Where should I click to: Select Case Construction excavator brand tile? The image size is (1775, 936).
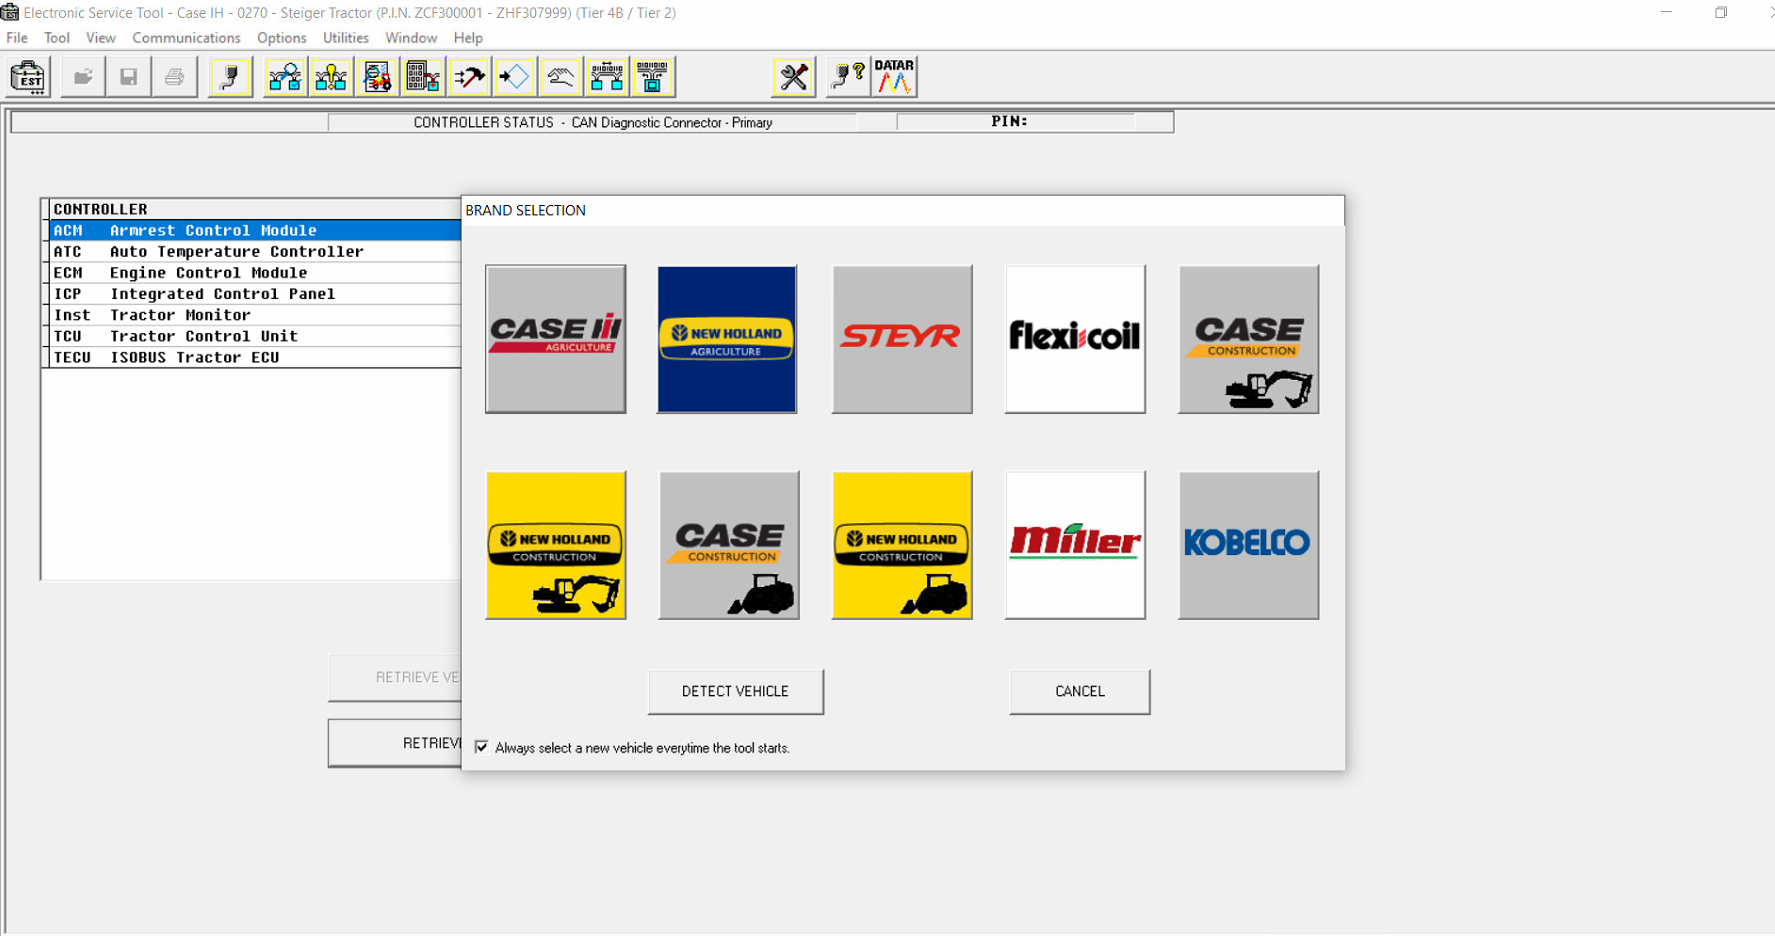pos(1249,339)
